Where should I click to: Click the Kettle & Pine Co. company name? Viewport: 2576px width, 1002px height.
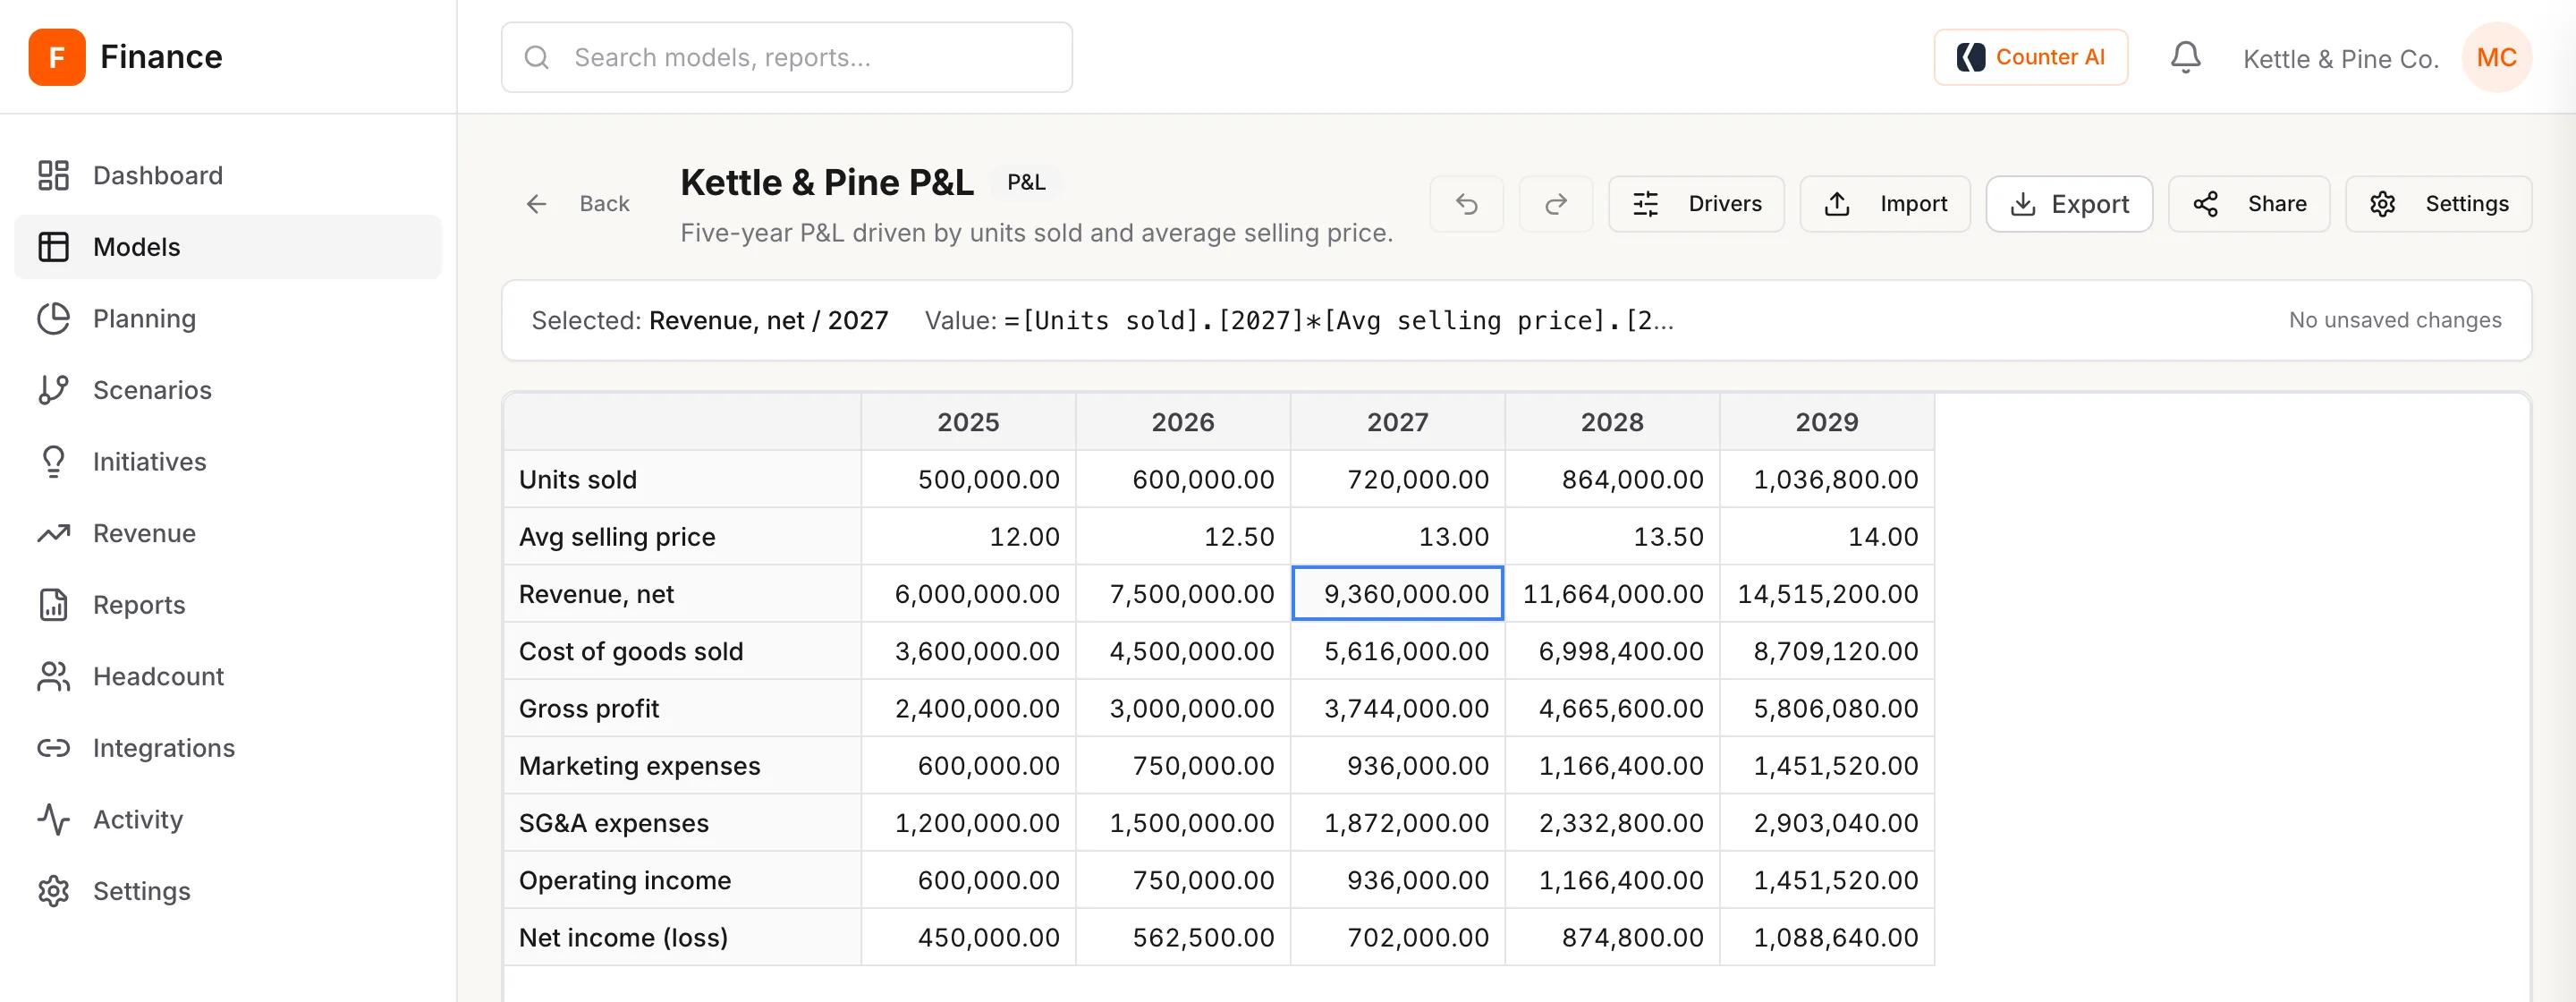click(x=2340, y=58)
